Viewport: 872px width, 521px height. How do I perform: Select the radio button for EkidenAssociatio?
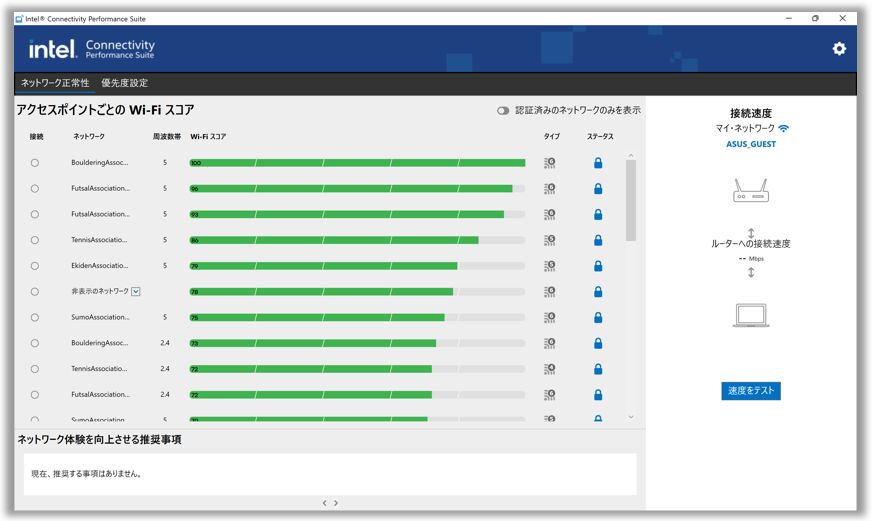[x=34, y=266]
